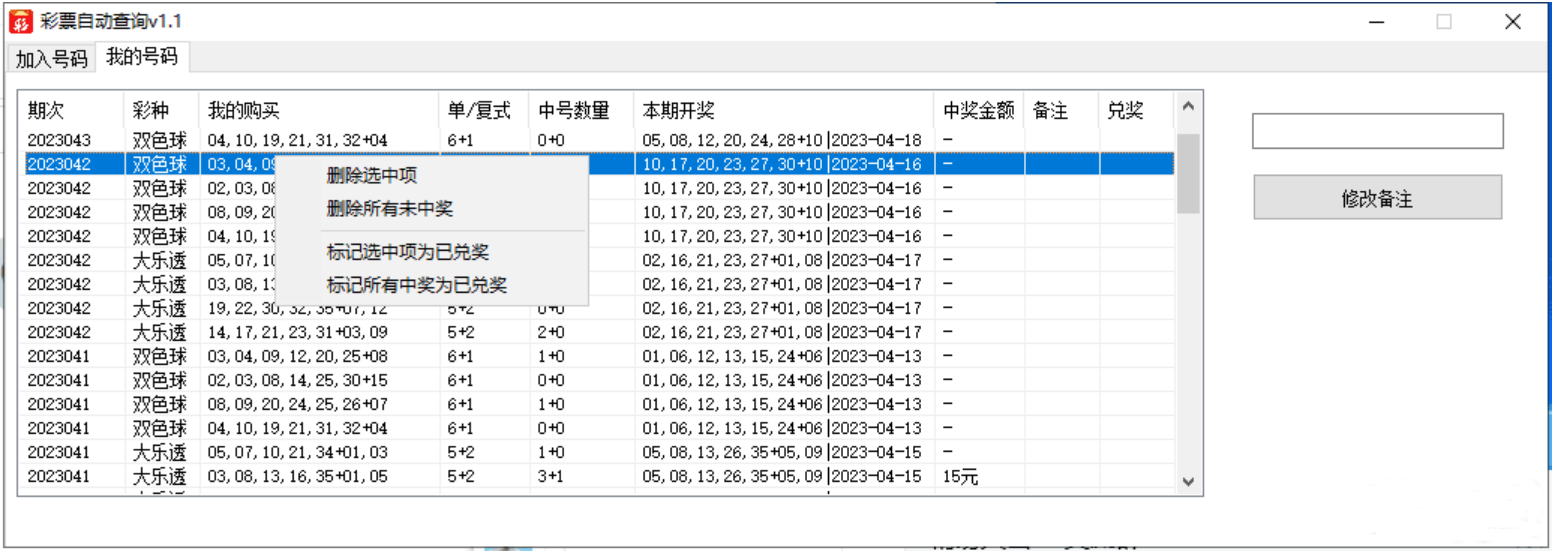Select the 我的号码 tab
Screen dimensions: 1554x551
[142, 57]
